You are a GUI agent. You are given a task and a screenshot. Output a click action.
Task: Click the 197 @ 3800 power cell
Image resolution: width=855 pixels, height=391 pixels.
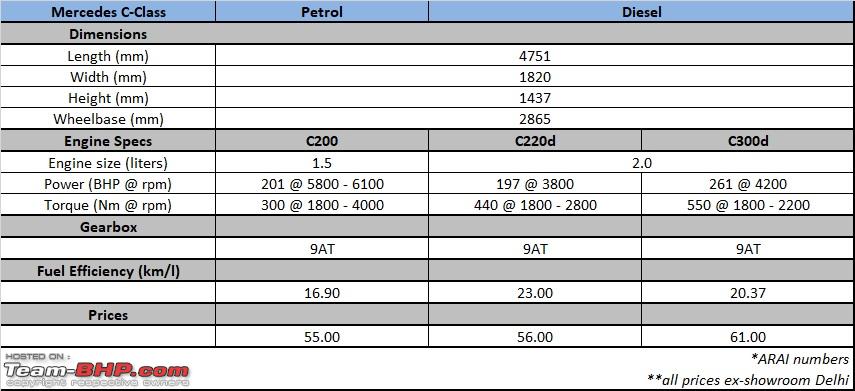point(535,184)
